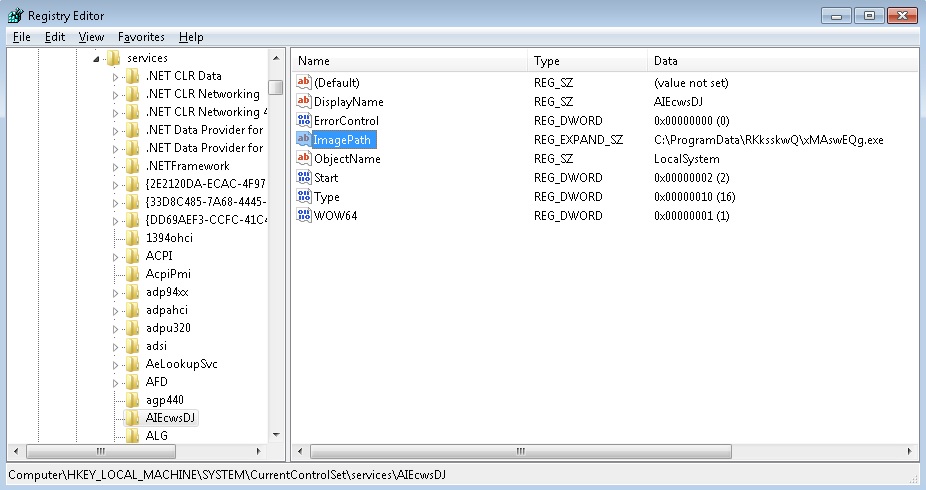Click values pane scroll right arrow
Image resolution: width=926 pixels, height=490 pixels.
coord(909,452)
